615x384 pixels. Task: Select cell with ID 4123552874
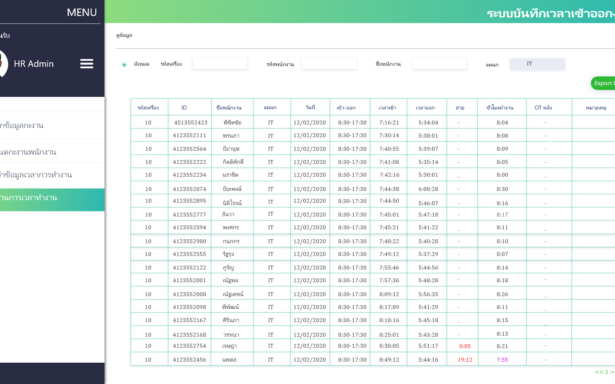click(x=189, y=189)
